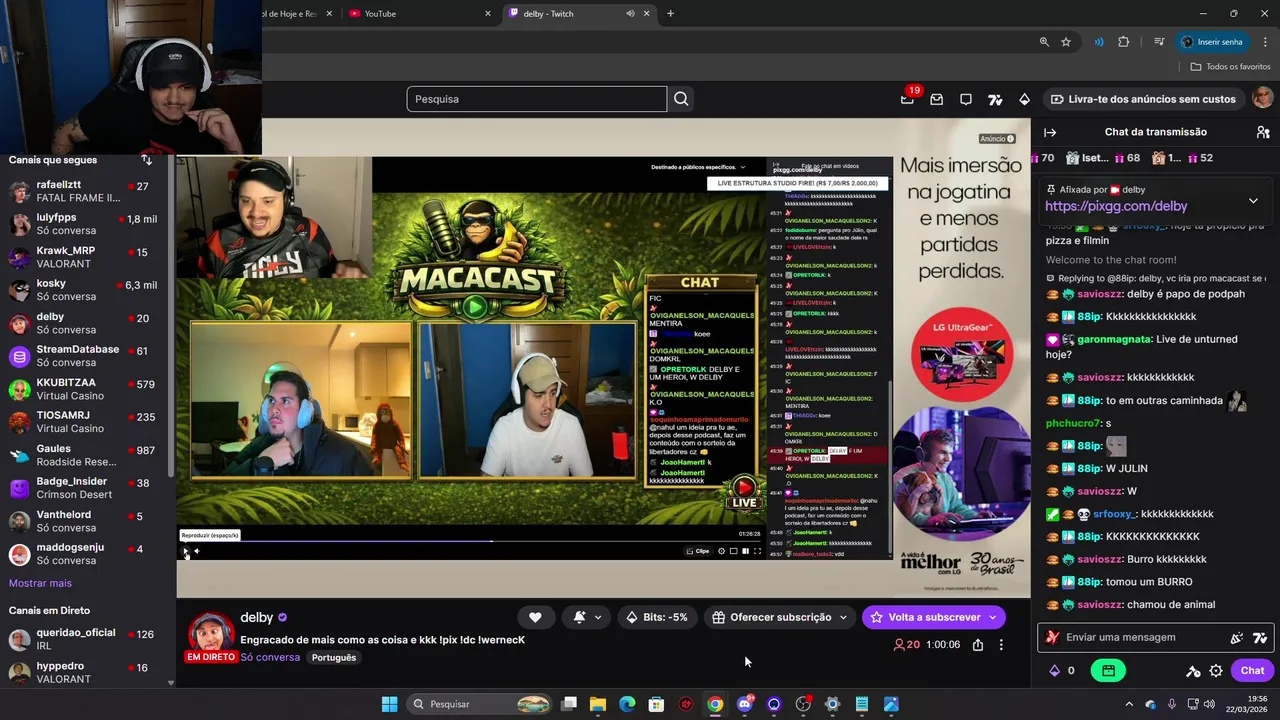The image size is (1280, 720).
Task: Open the three-dot more options for stream
Action: (x=1001, y=645)
